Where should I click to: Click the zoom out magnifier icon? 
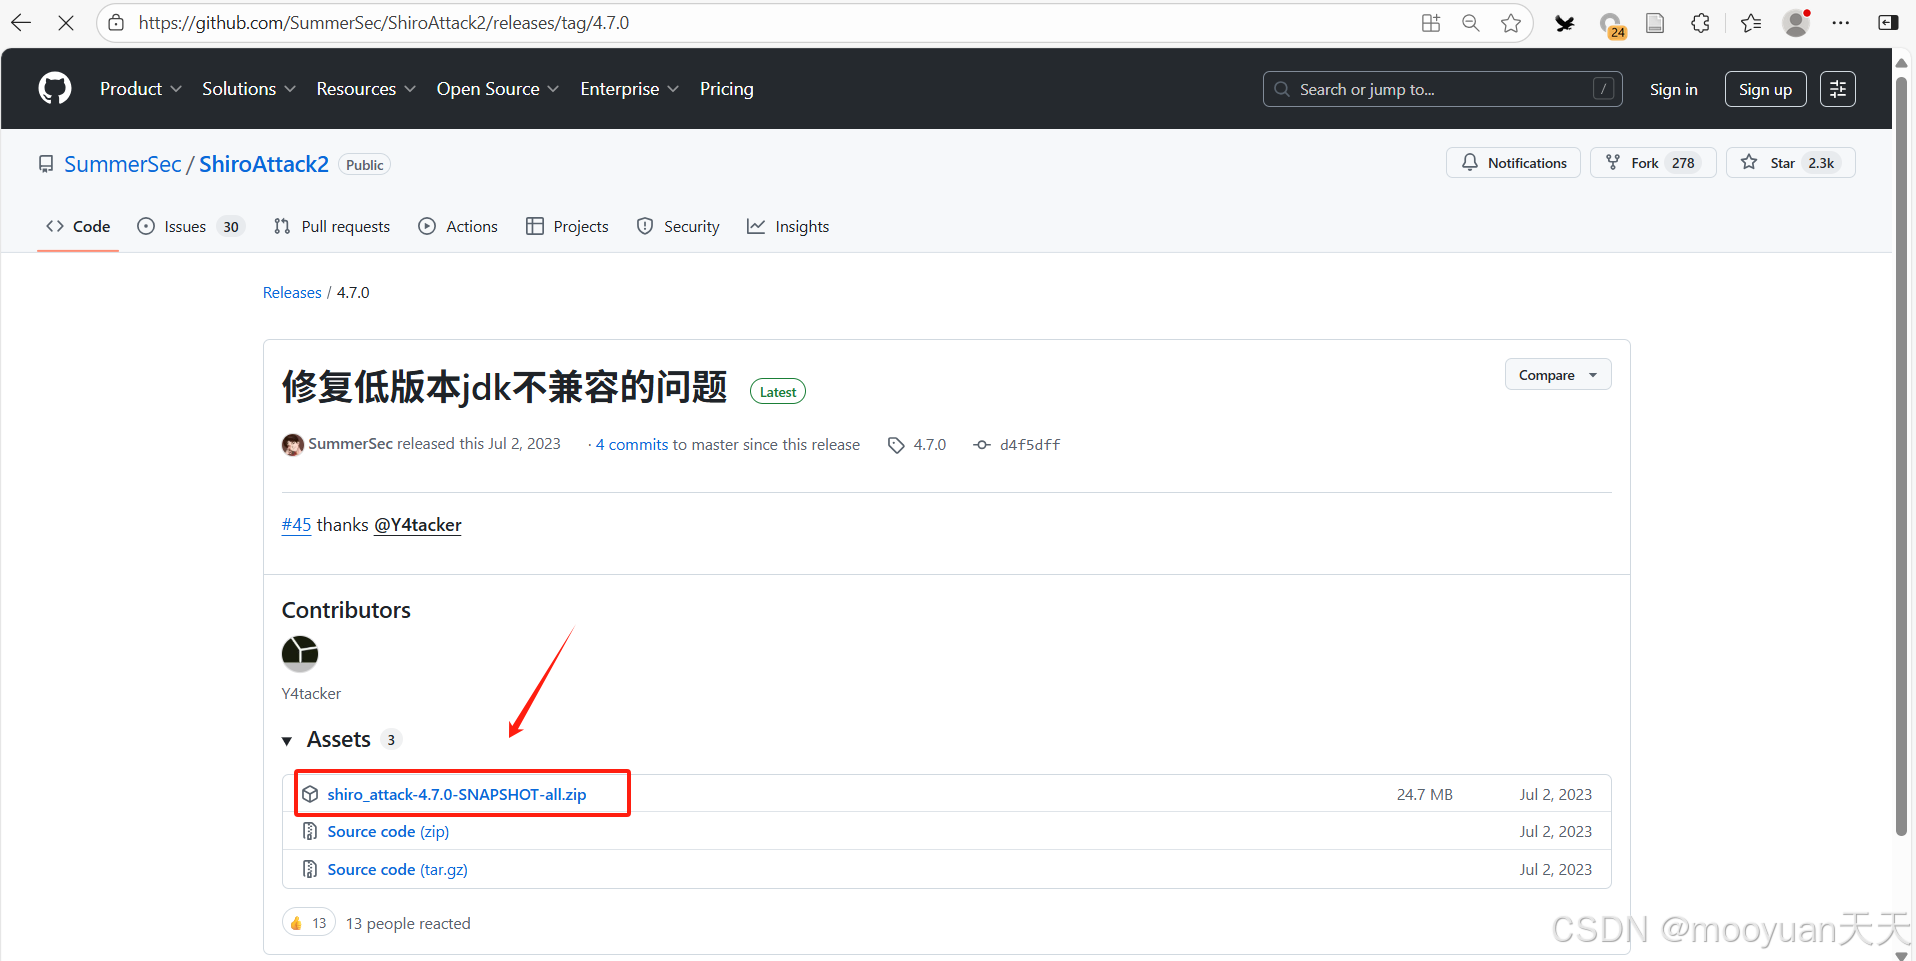(x=1471, y=23)
